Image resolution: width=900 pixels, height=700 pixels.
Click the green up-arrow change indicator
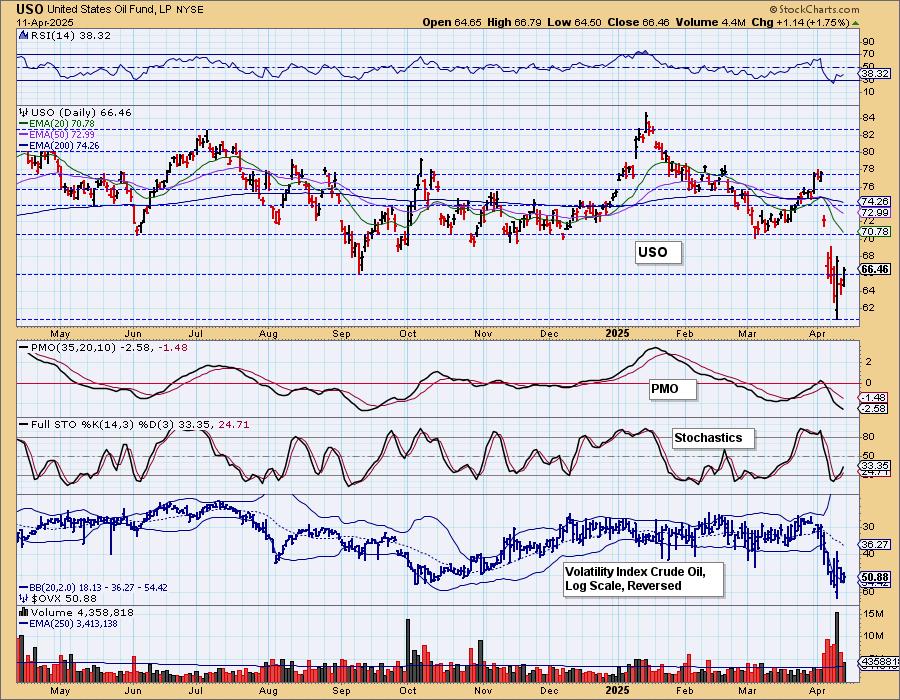tap(856, 23)
